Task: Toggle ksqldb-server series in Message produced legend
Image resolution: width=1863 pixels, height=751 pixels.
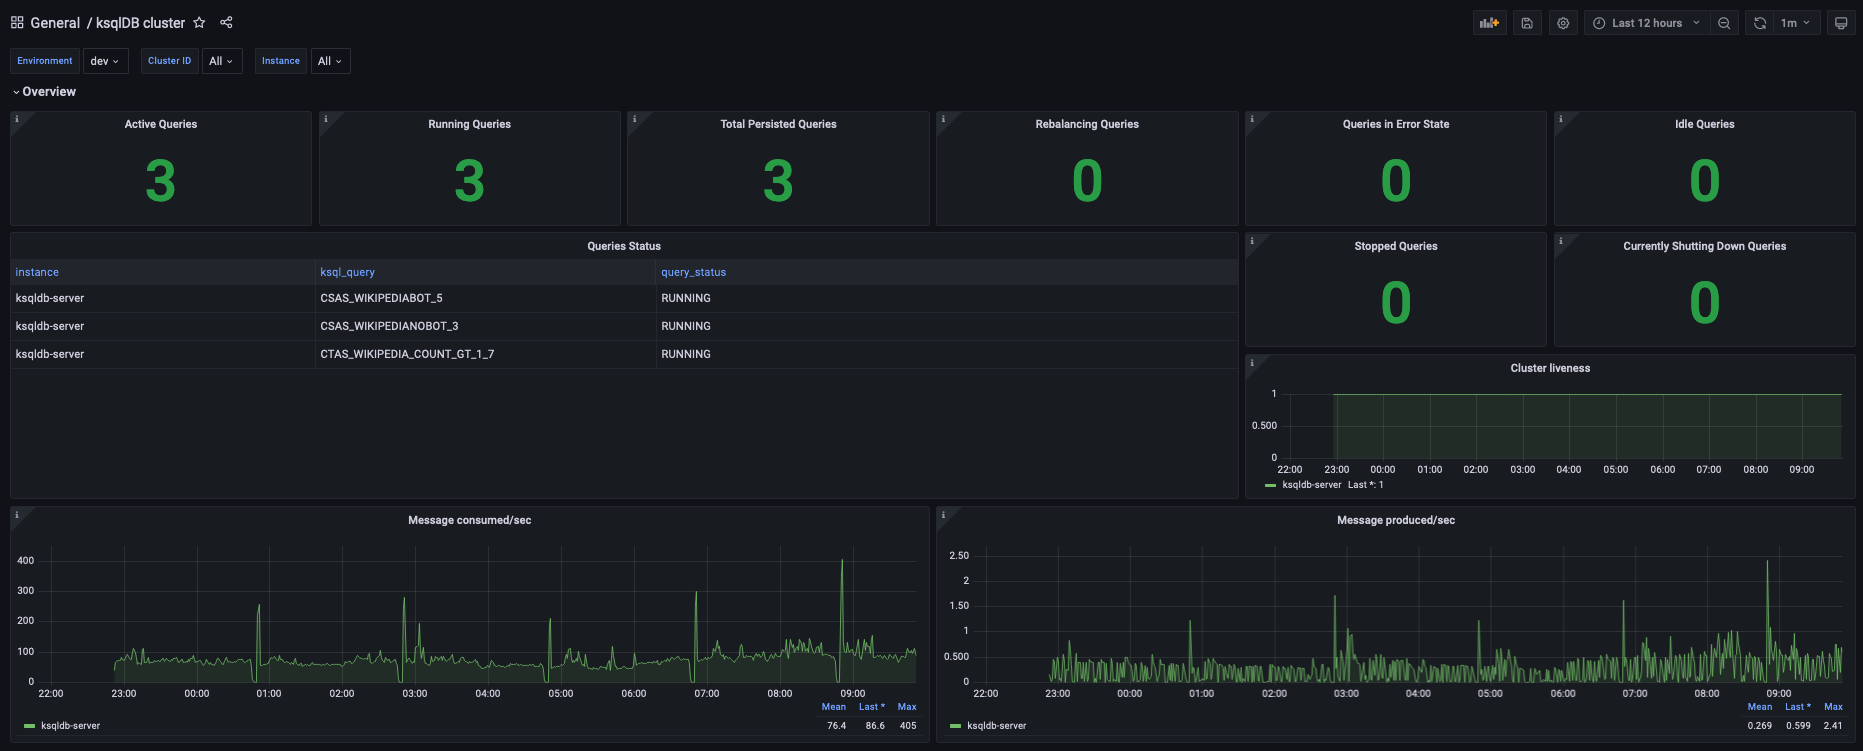Action: [996, 726]
